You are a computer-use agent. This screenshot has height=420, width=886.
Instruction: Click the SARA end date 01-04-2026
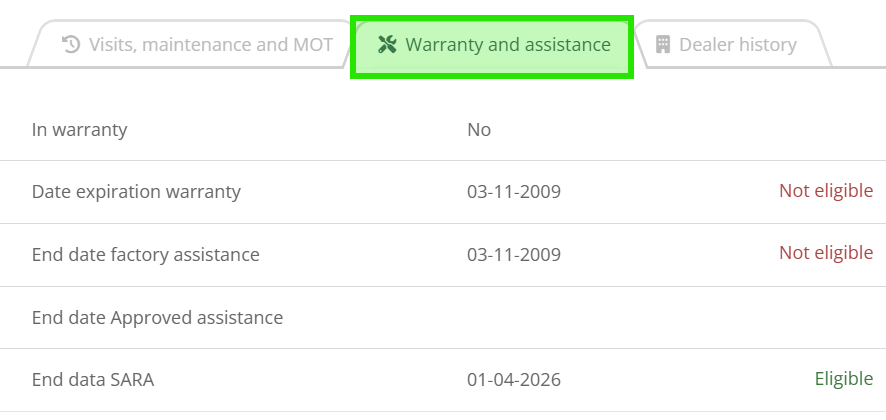point(514,379)
